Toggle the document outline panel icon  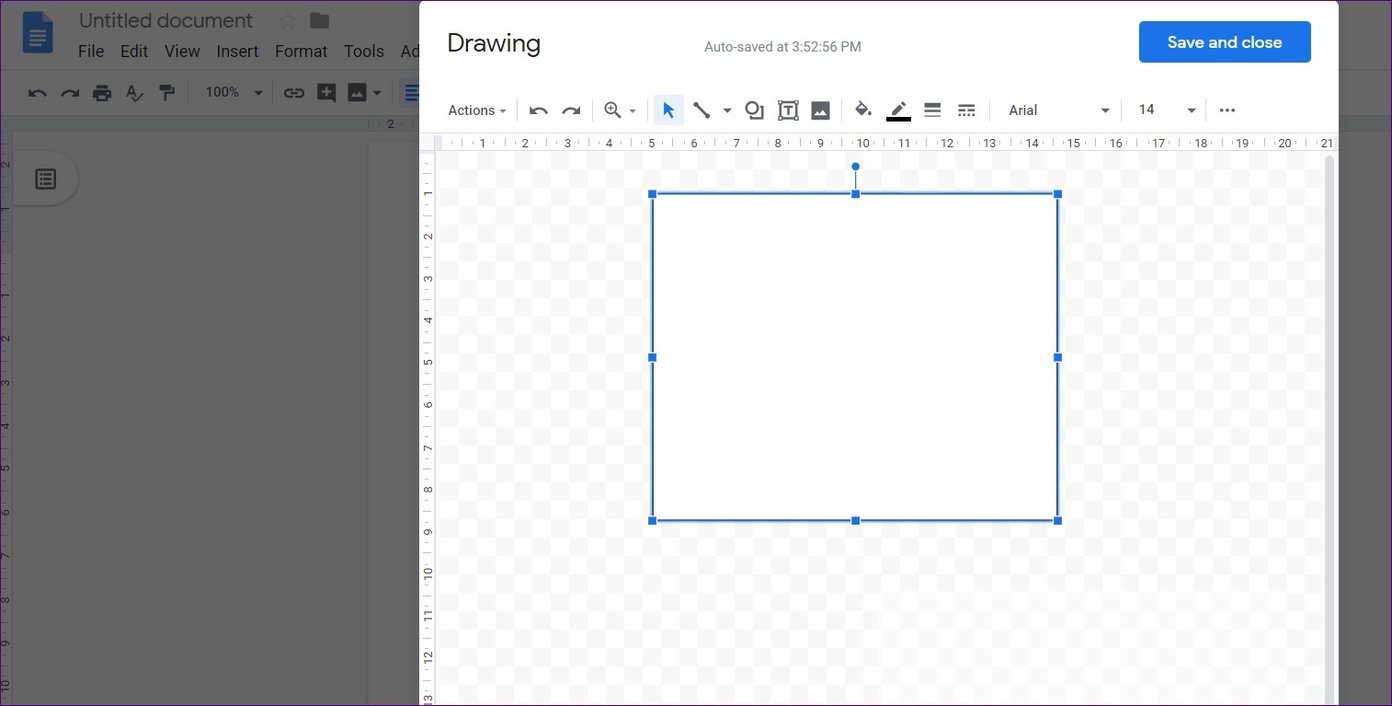[x=46, y=179]
